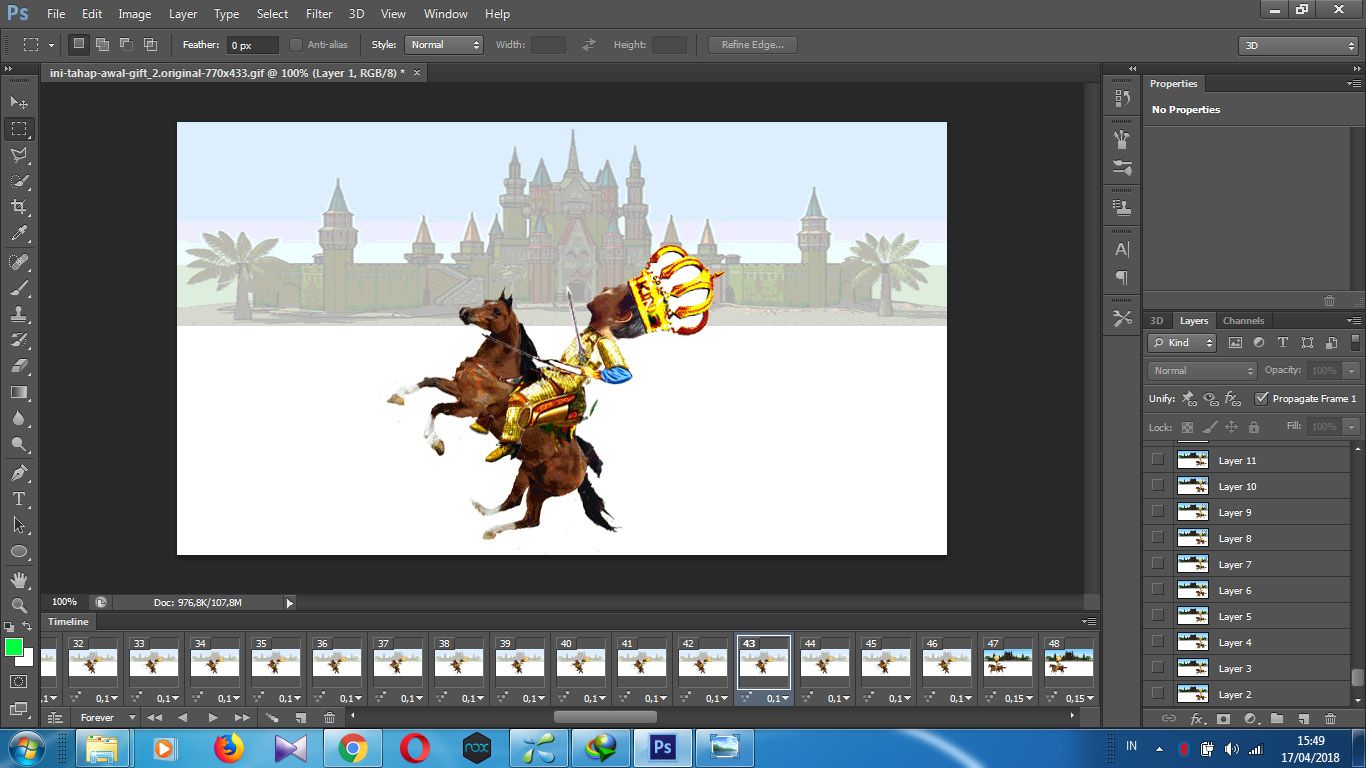Select the Dodge tool
This screenshot has width=1366, height=768.
[19, 444]
